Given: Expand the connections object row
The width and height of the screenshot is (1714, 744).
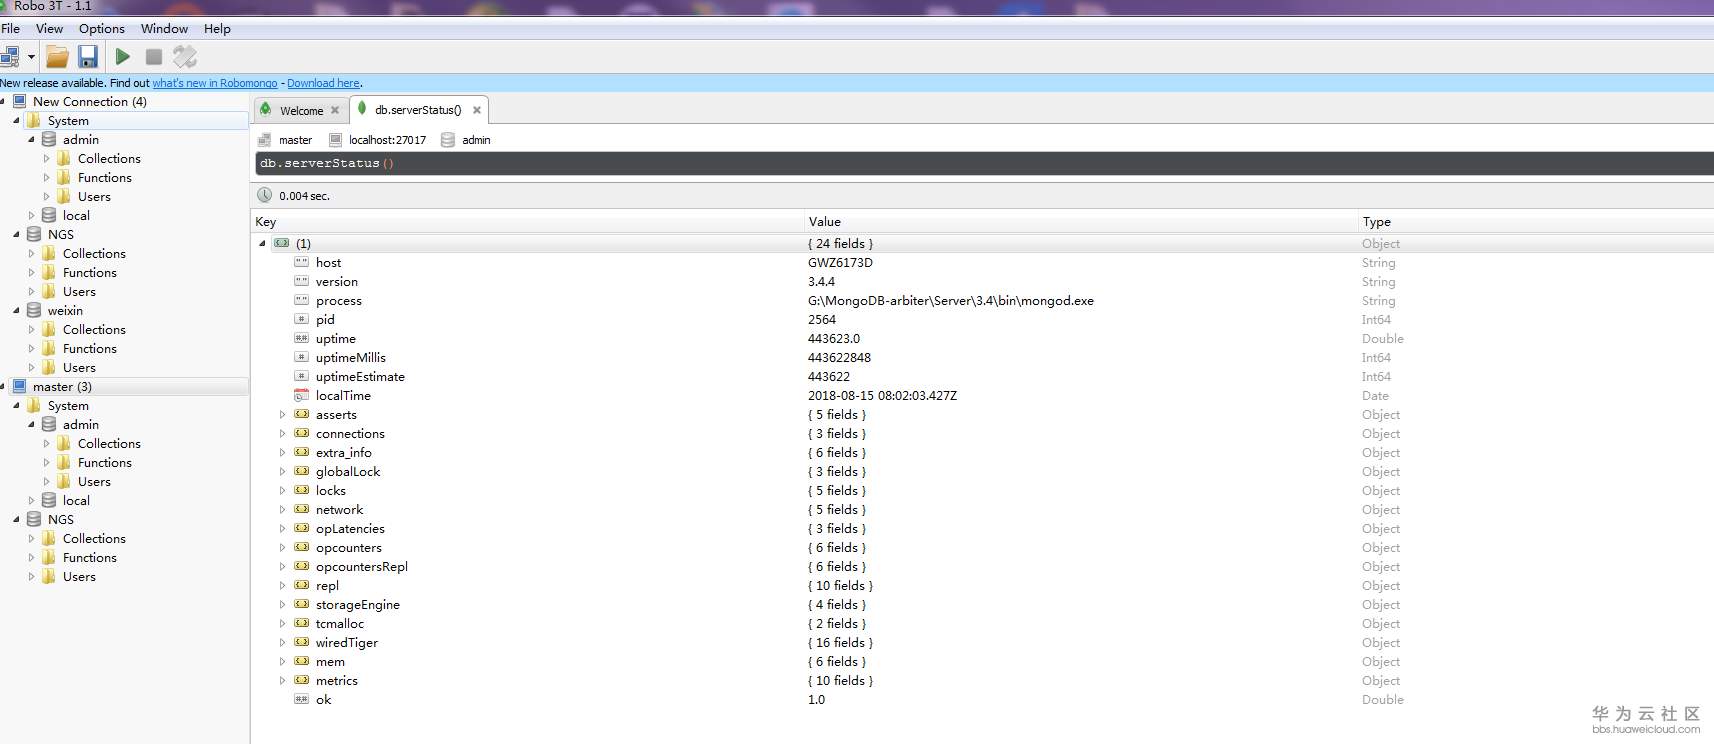Looking at the screenshot, I should pos(282,433).
